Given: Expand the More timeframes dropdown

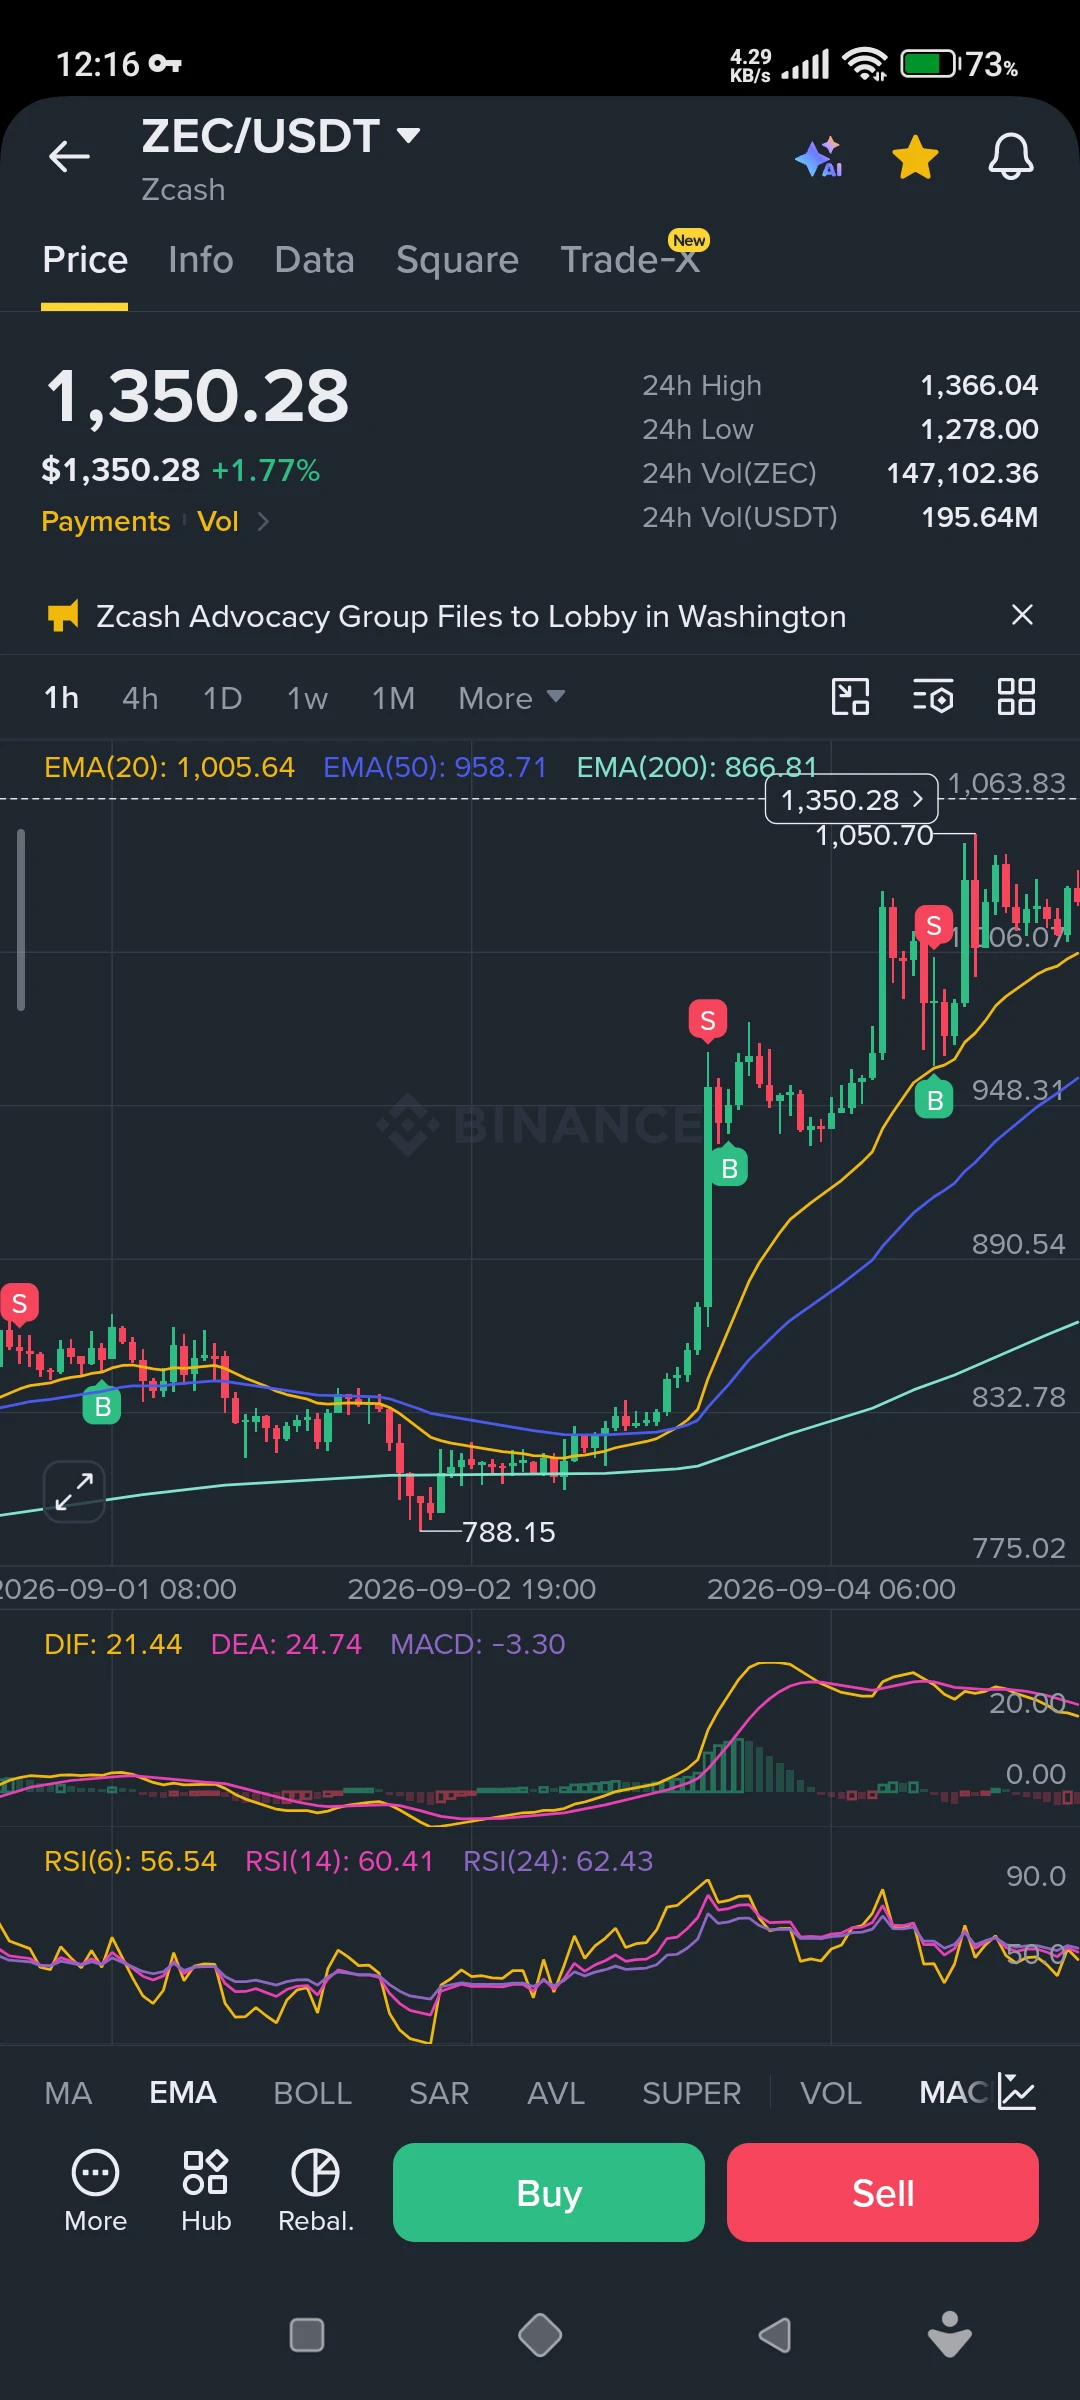Looking at the screenshot, I should point(511,698).
